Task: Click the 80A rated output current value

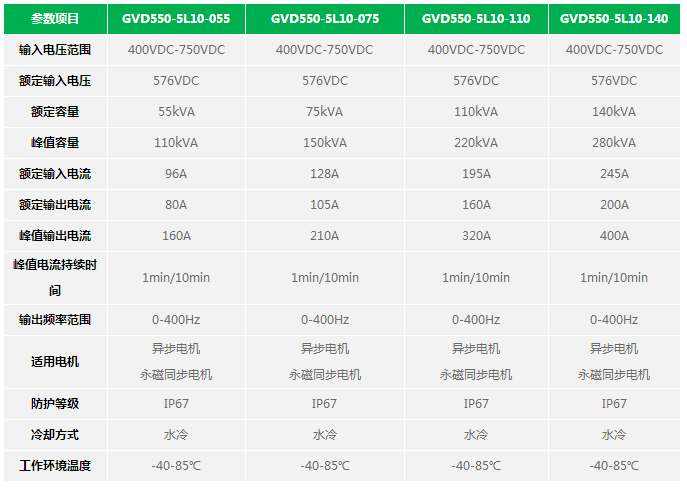Action: 176,205
